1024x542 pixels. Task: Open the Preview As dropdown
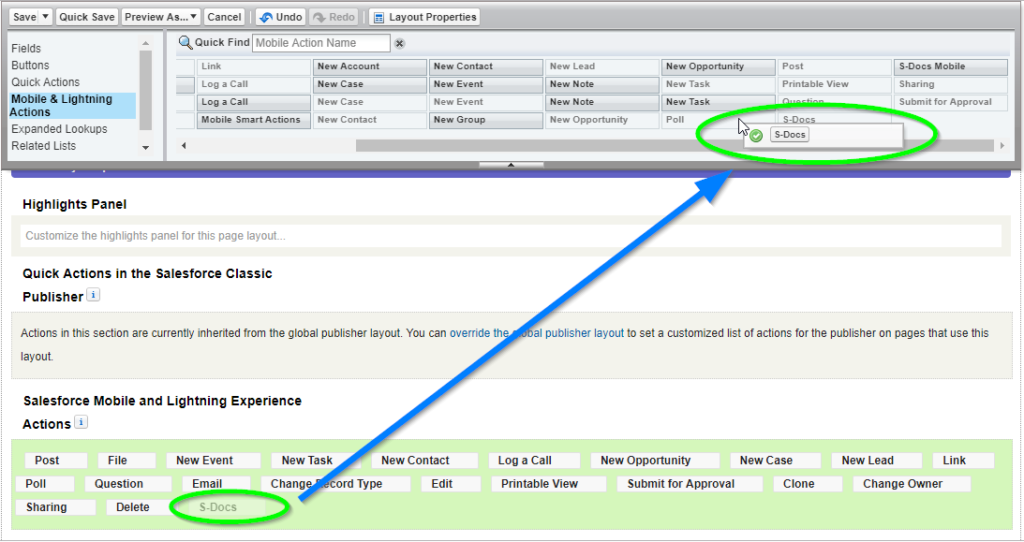161,17
